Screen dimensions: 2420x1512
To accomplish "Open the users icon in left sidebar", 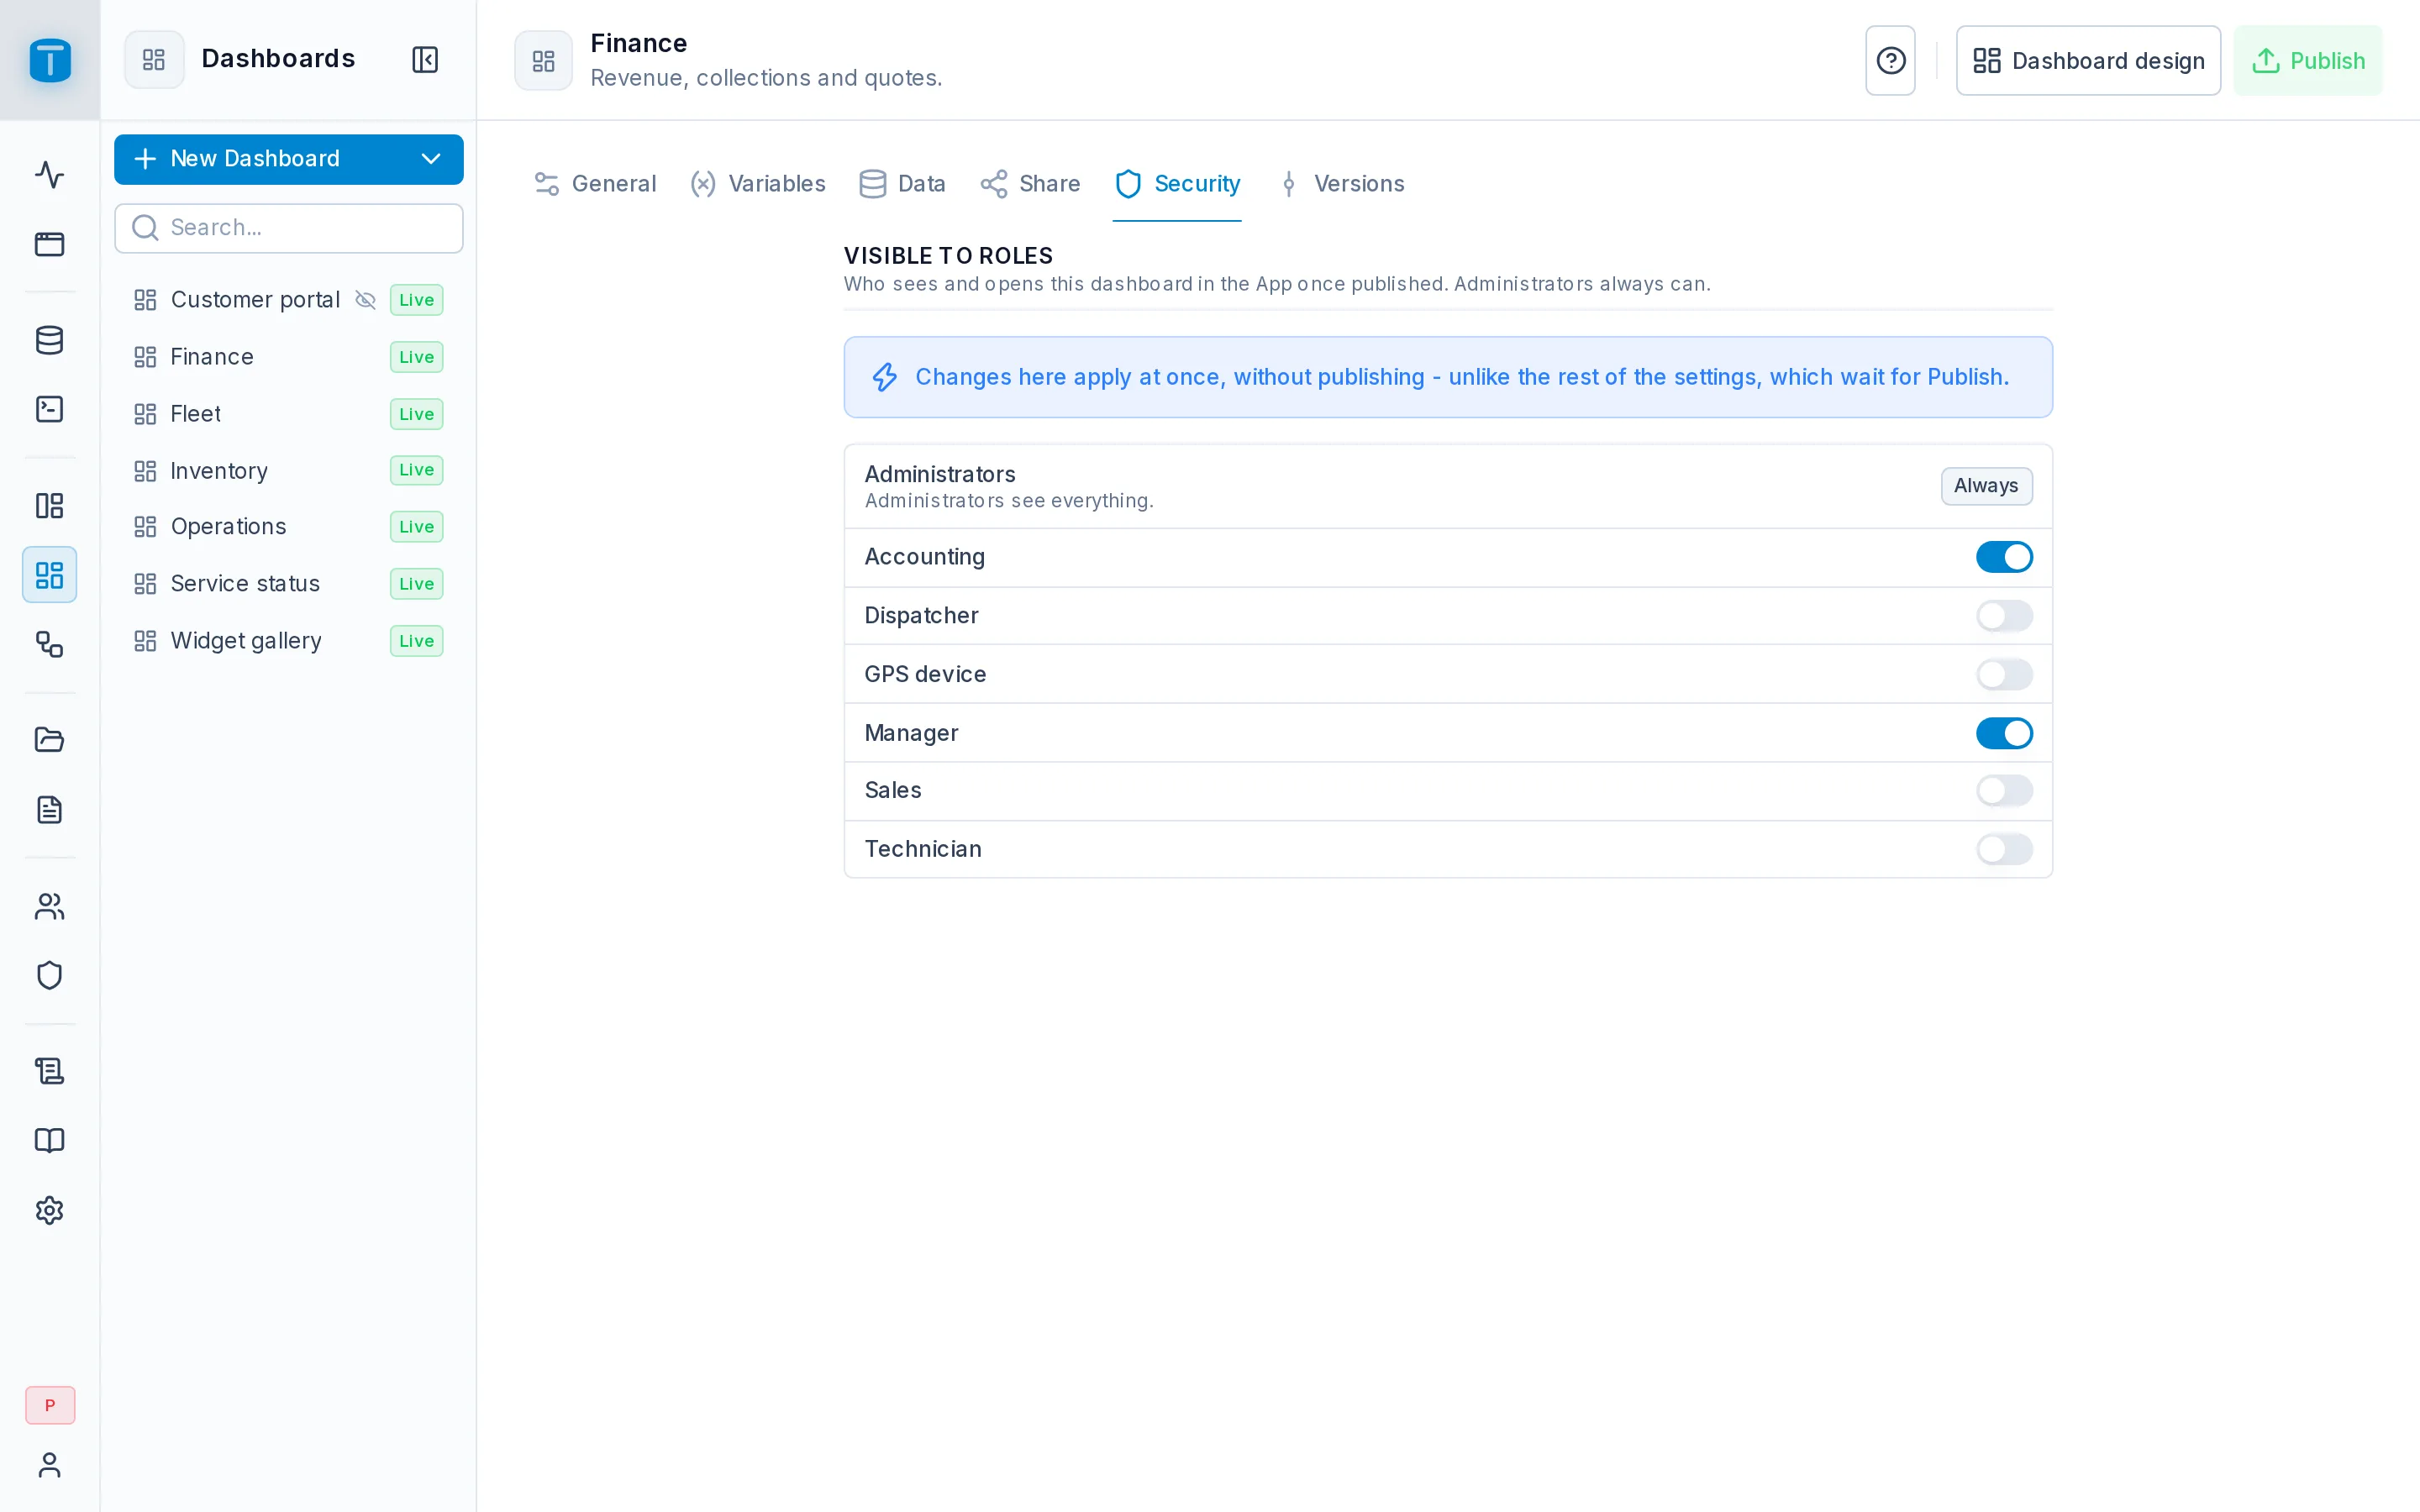I will pos(49,906).
